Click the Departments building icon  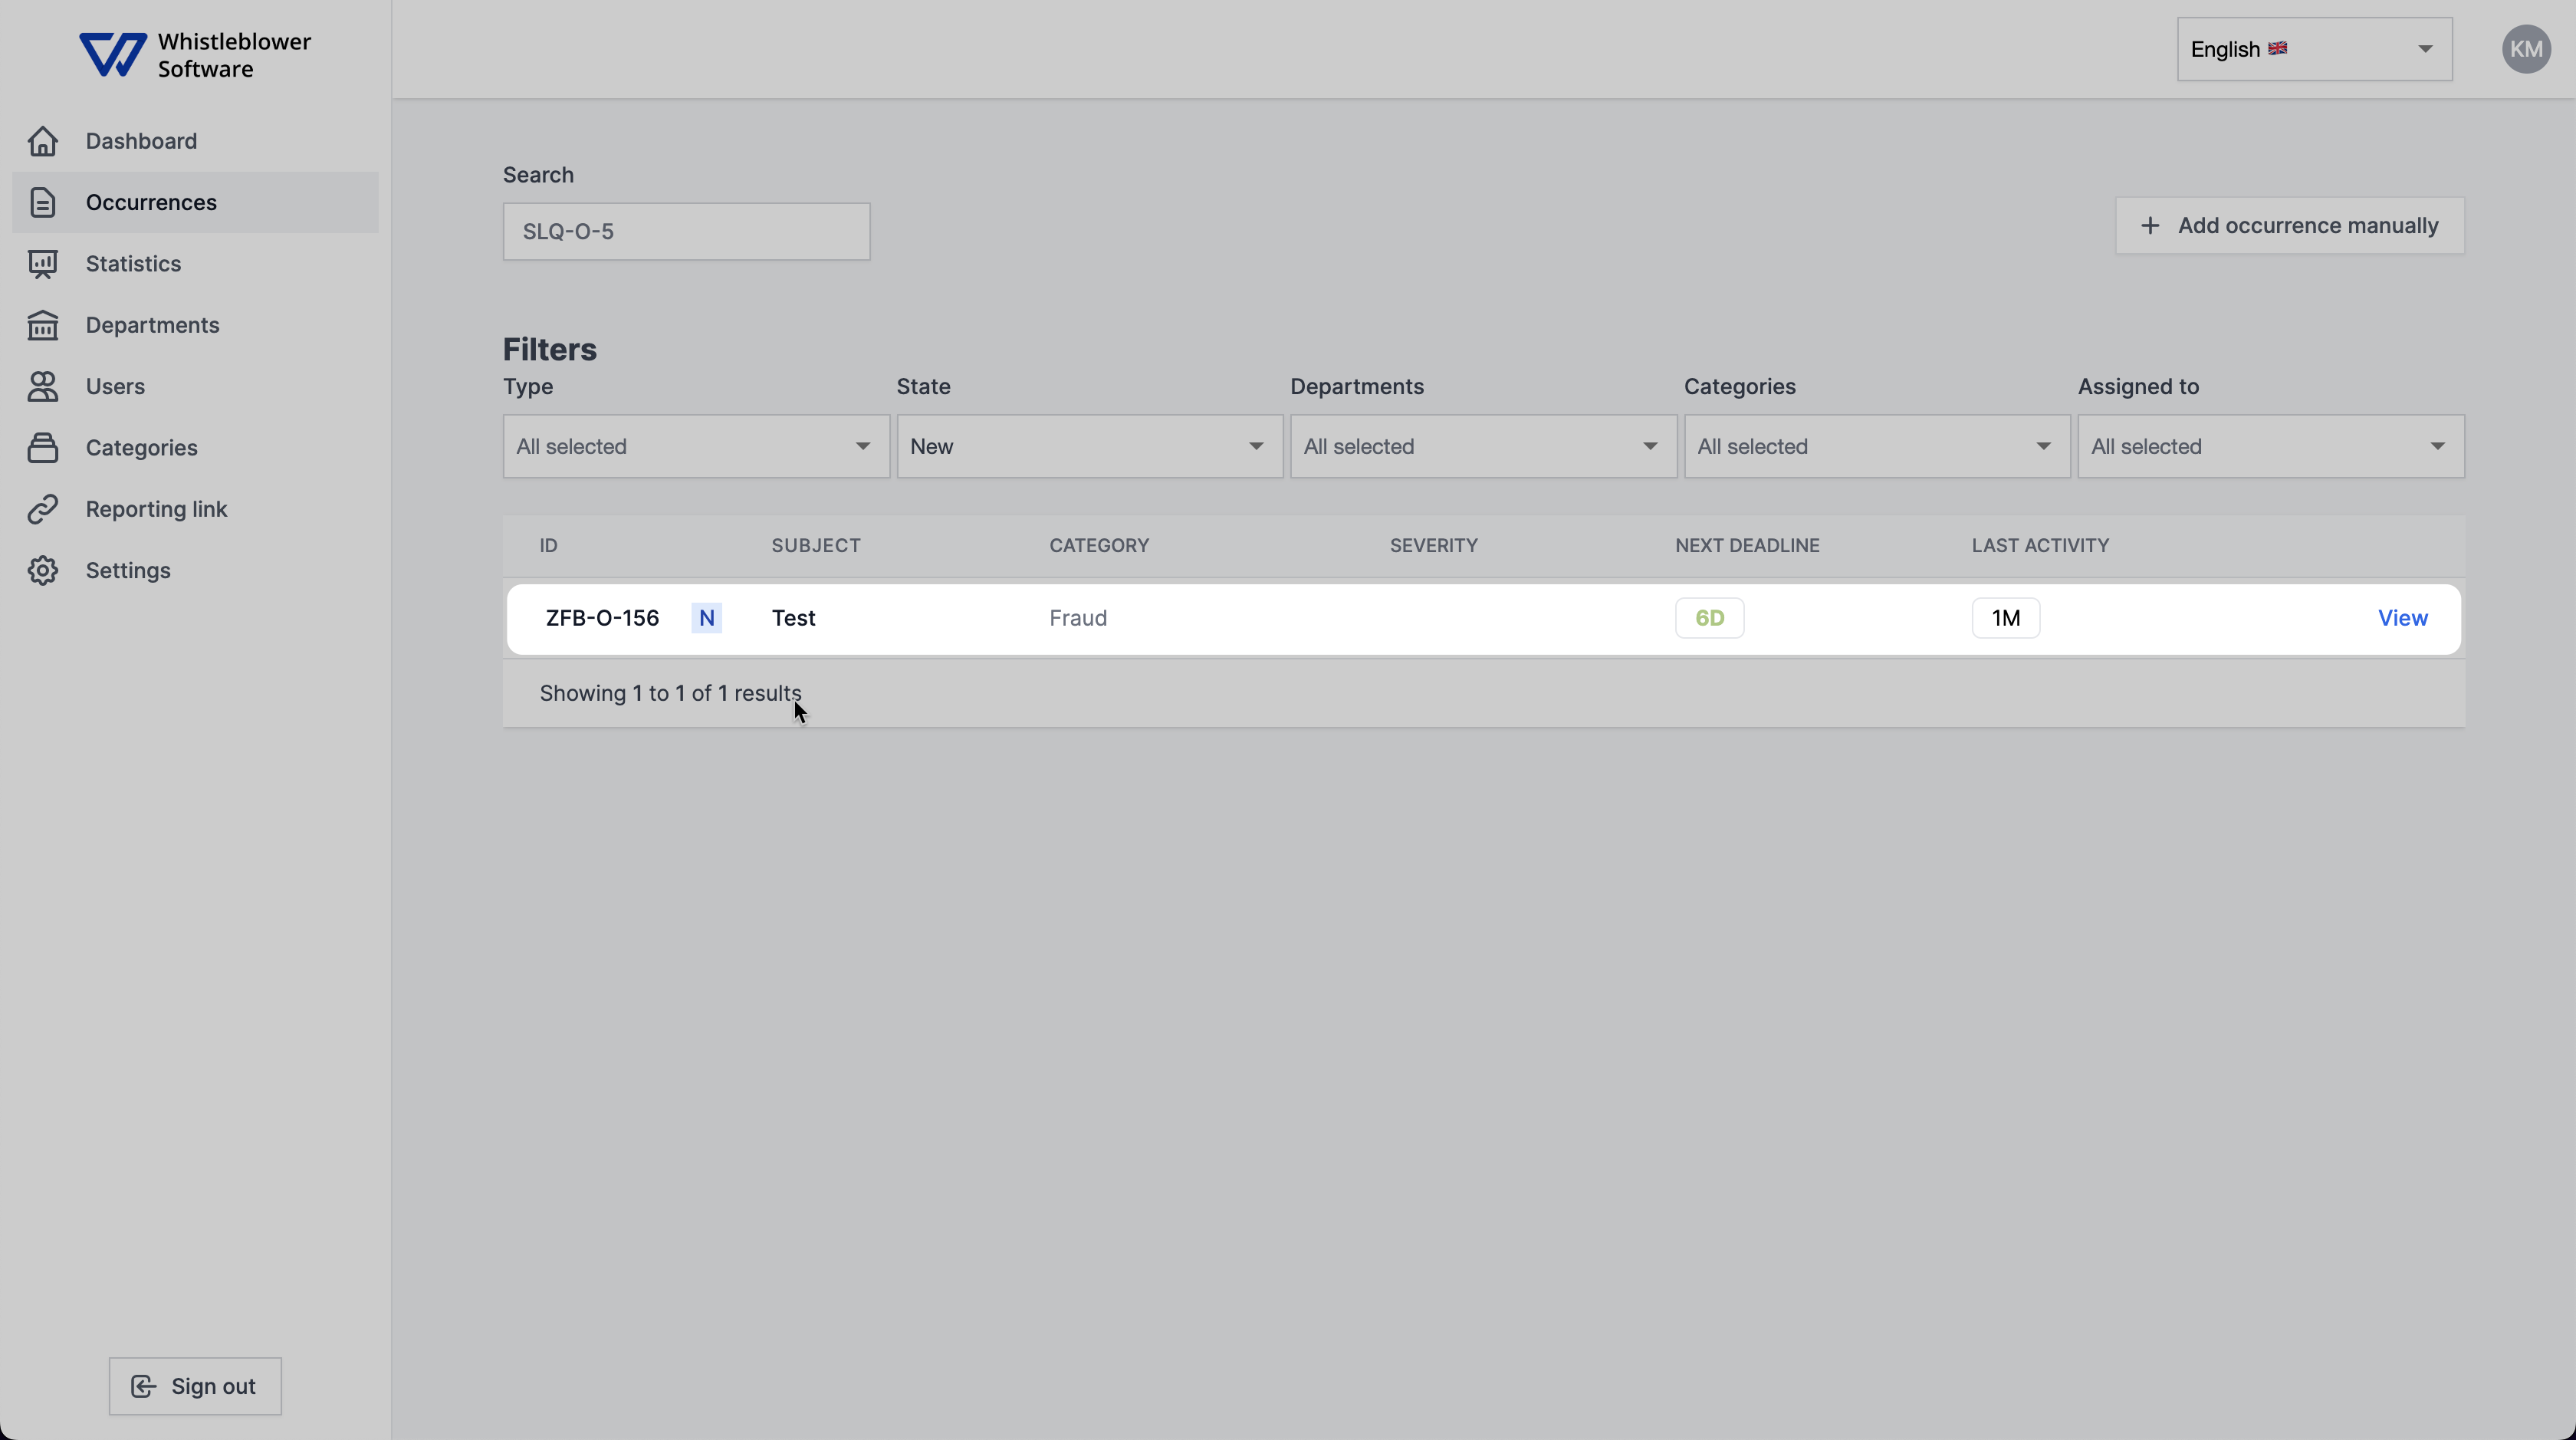[x=42, y=325]
